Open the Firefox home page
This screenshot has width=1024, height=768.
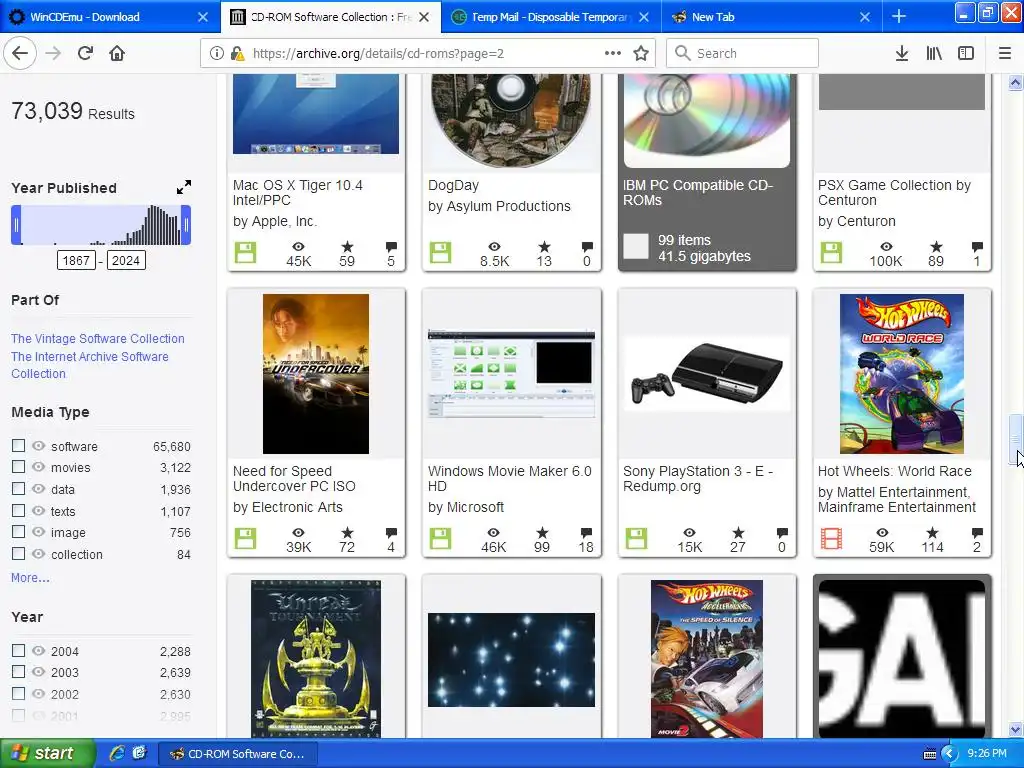coord(117,53)
